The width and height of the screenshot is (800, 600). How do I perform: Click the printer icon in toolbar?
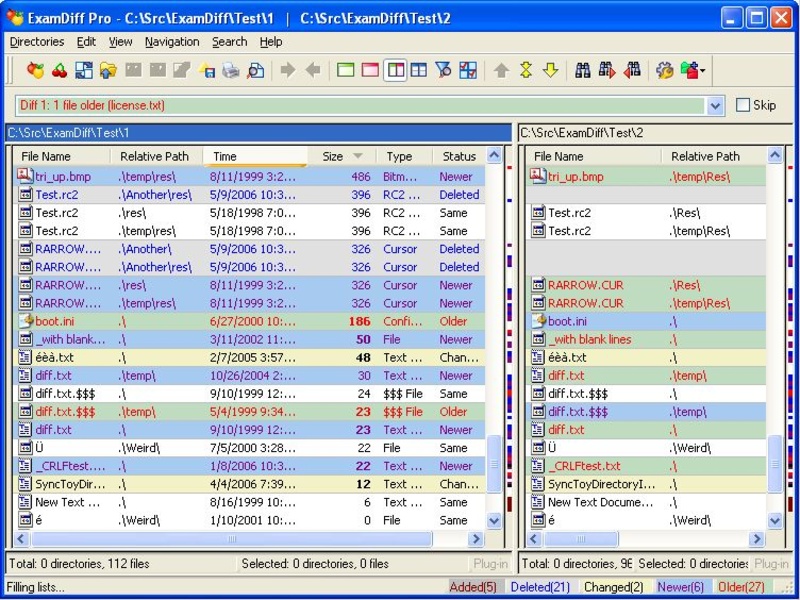coord(231,70)
